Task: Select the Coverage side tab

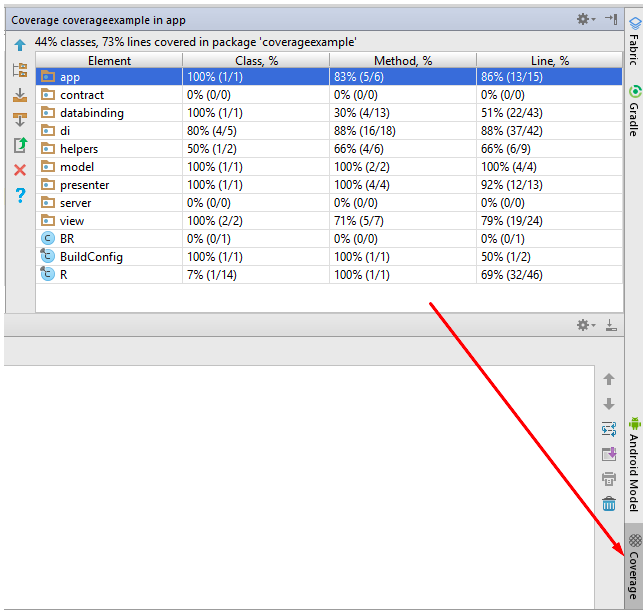Action: coord(634,567)
